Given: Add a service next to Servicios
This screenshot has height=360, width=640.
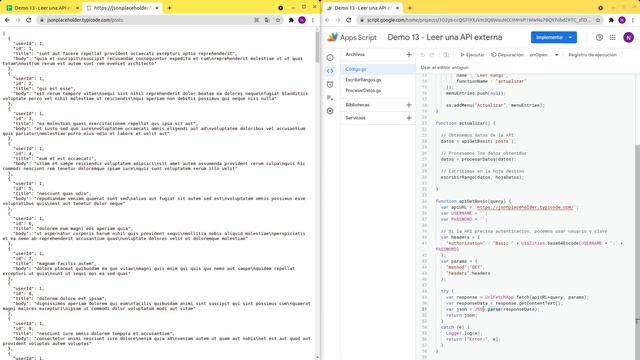Looking at the screenshot, I should 409,118.
